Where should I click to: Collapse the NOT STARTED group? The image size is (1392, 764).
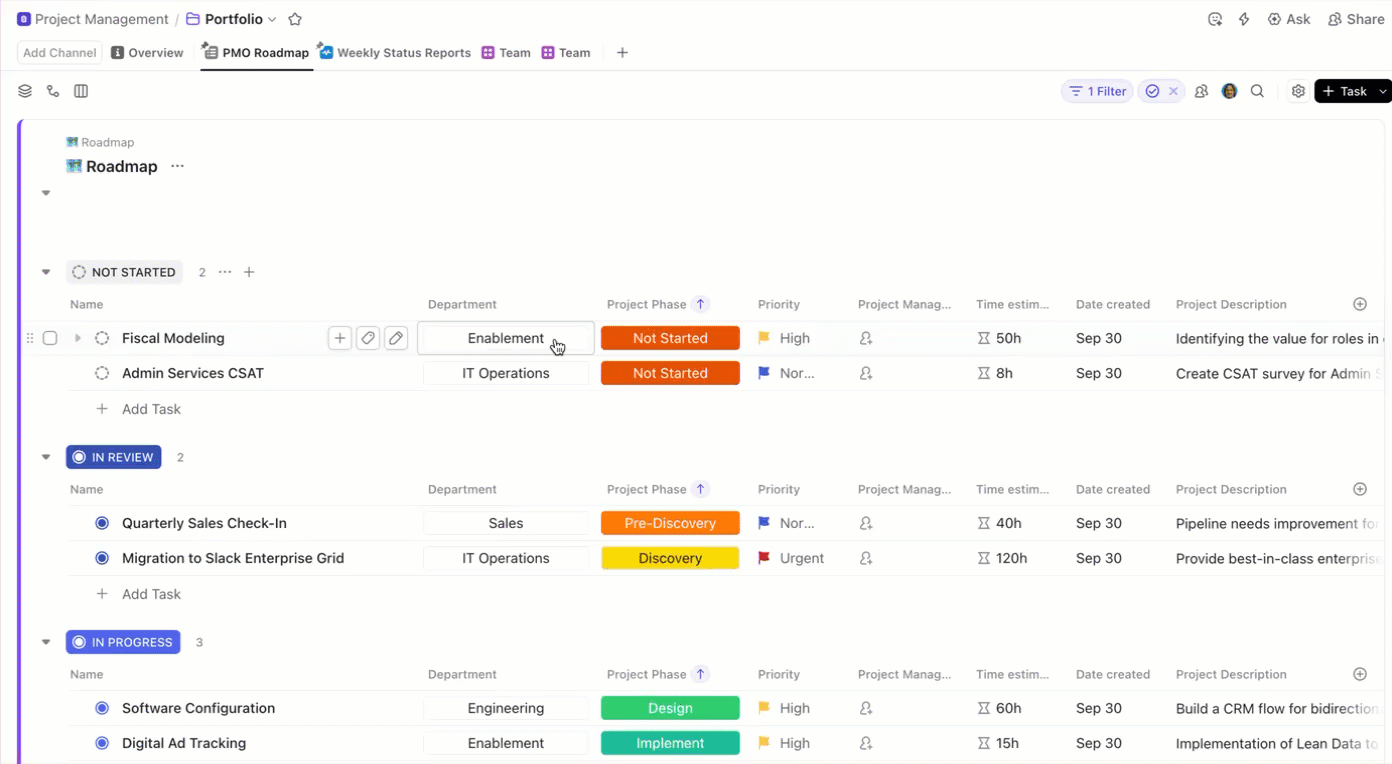pos(45,272)
